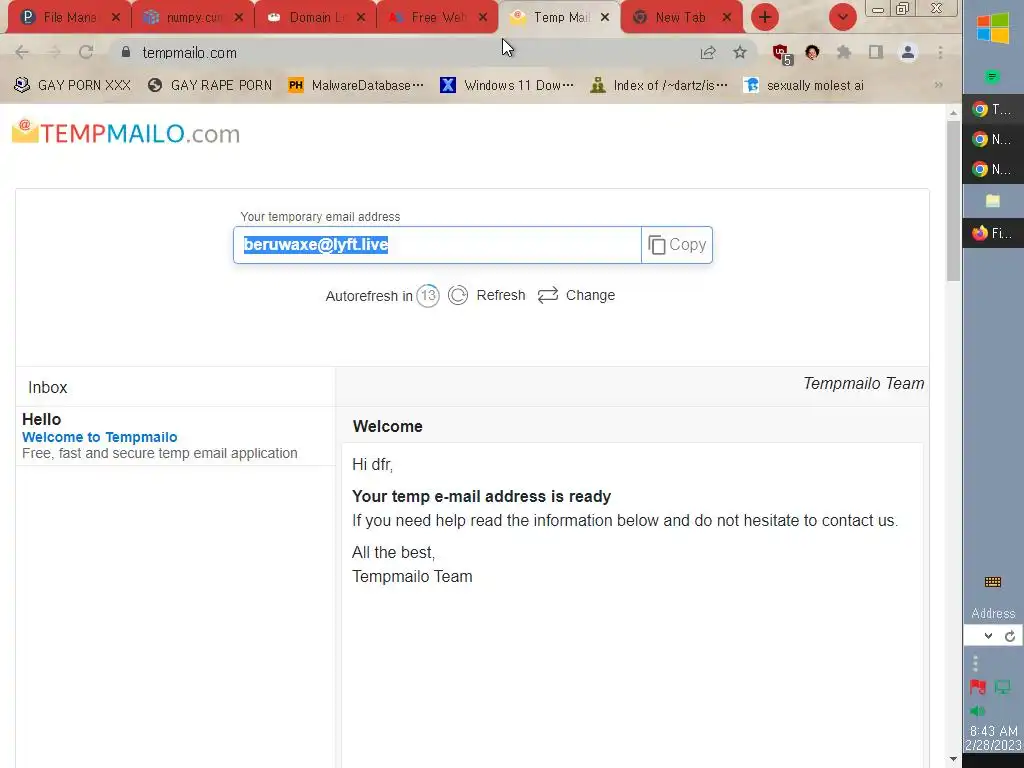Click the circular refresh icon beside Refresh
Viewport: 1024px width, 768px height.
(x=458, y=295)
